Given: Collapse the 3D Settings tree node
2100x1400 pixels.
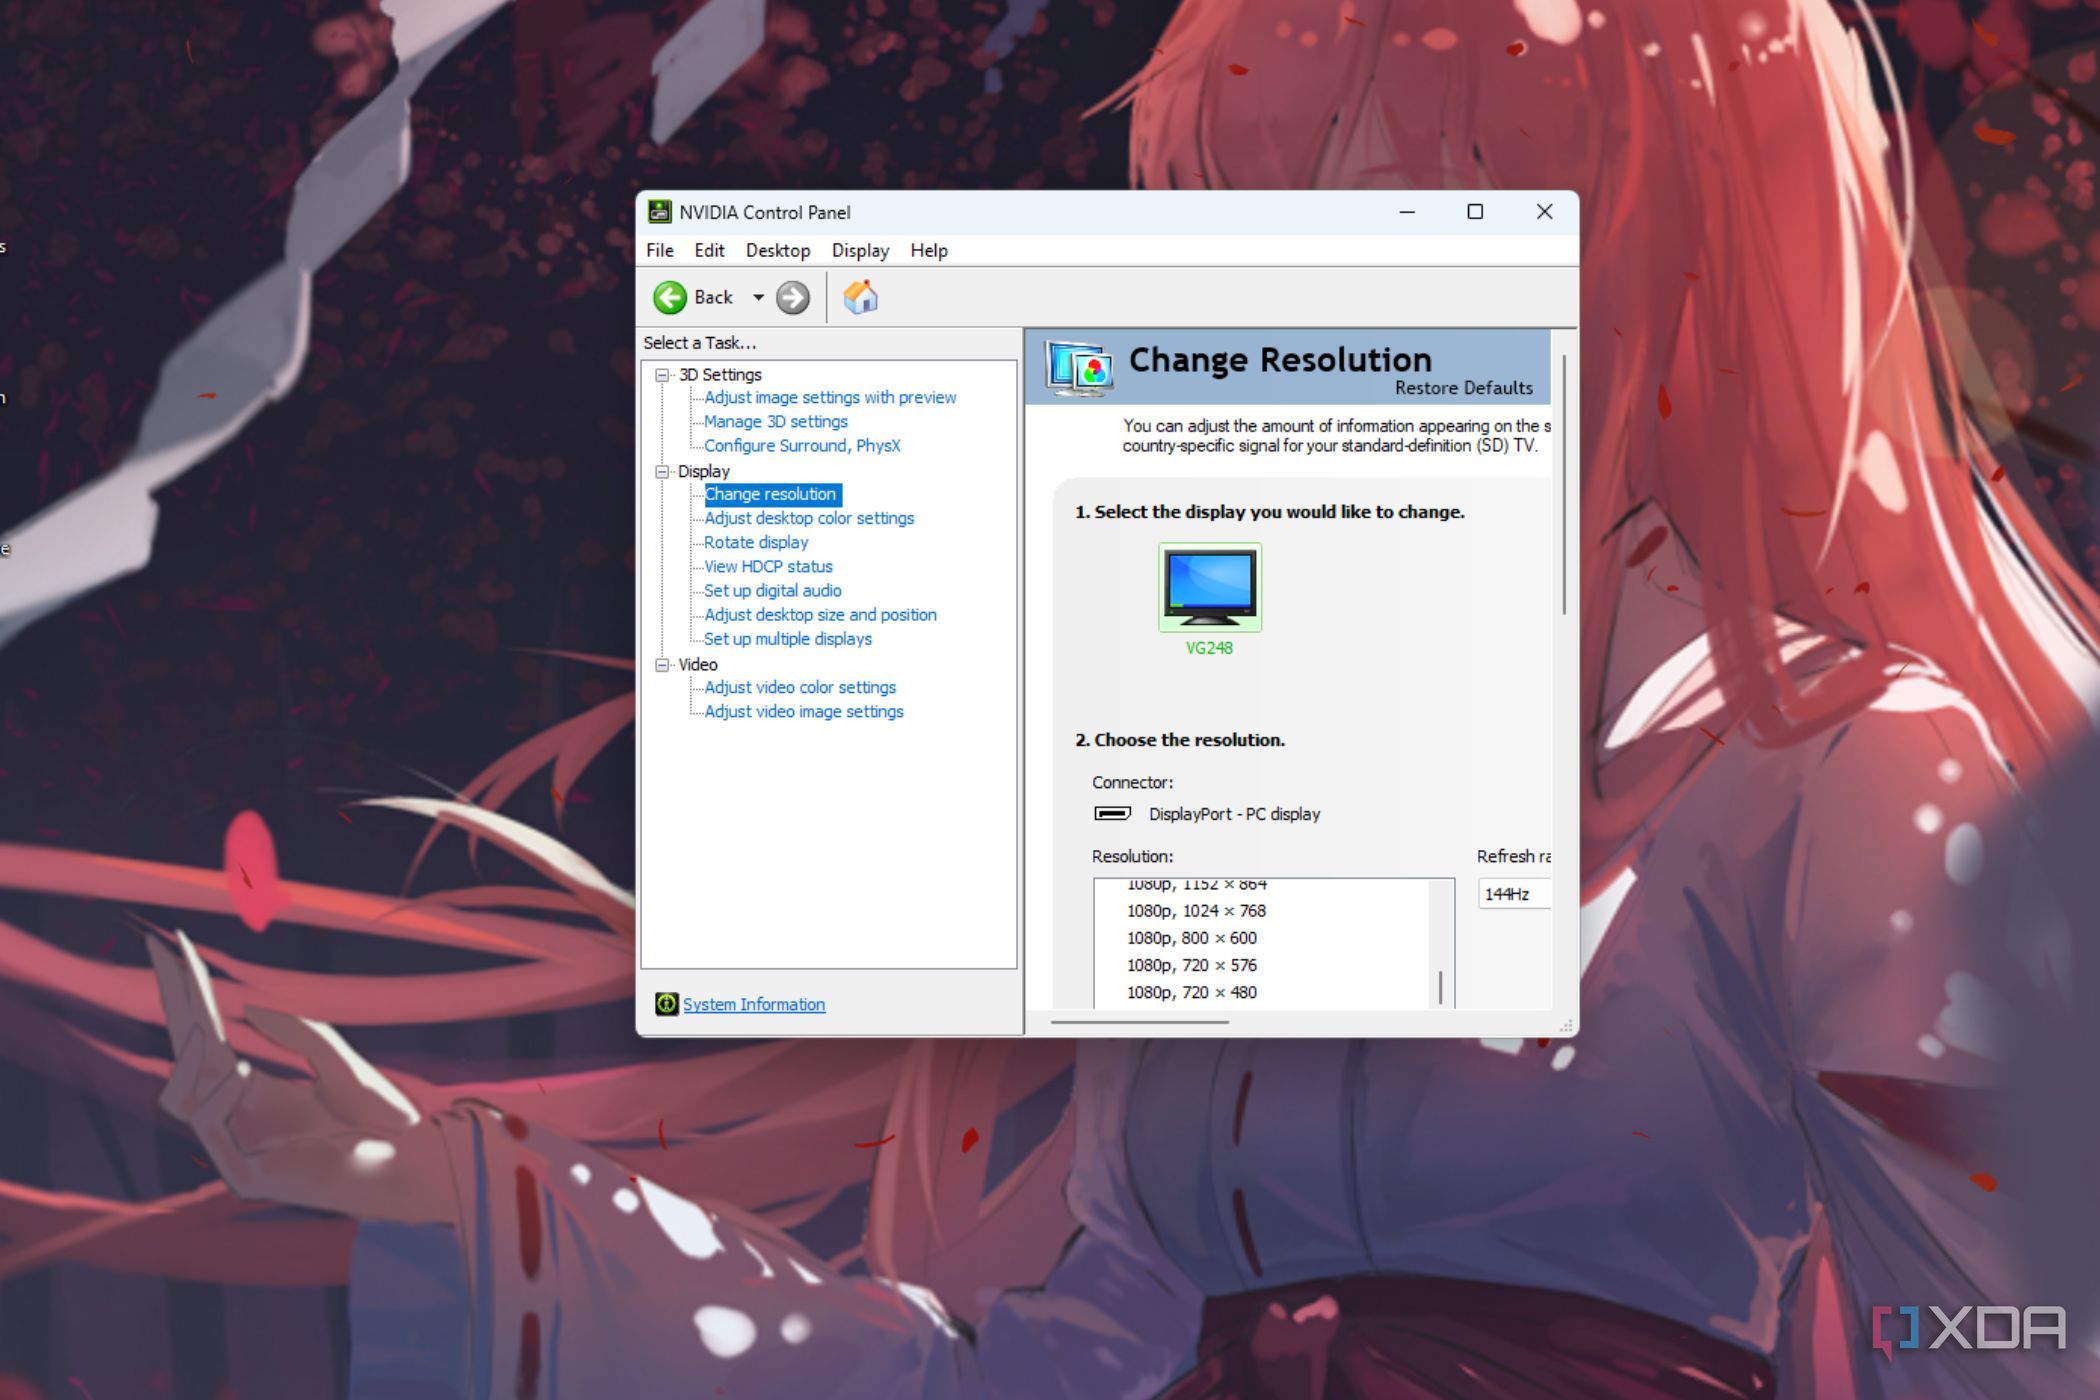Looking at the screenshot, I should pos(662,375).
